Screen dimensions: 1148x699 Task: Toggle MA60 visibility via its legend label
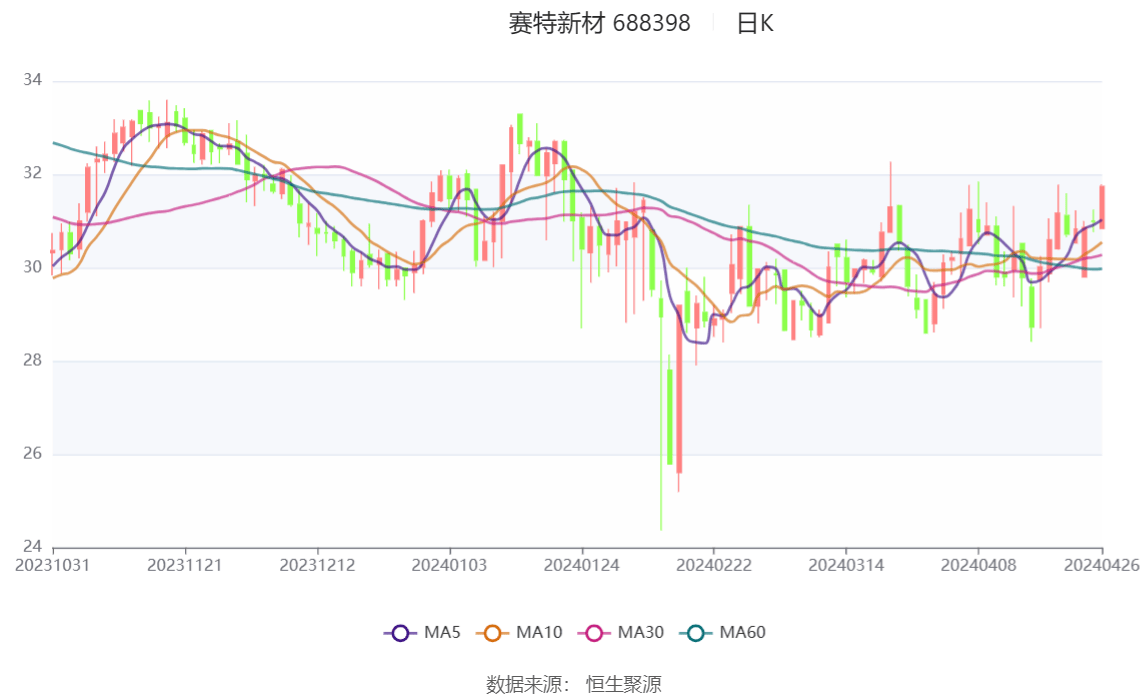pos(742,633)
